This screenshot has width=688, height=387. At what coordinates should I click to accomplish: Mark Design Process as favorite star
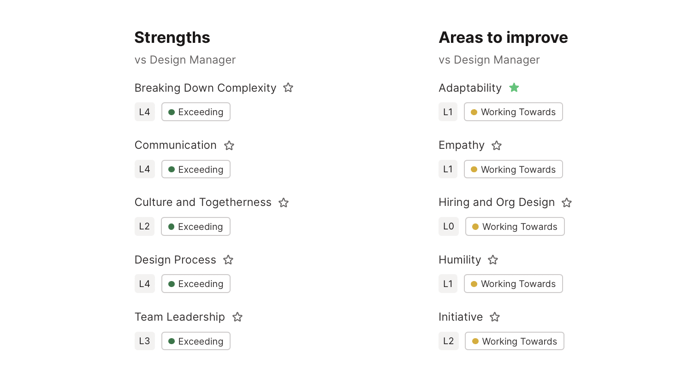(228, 260)
